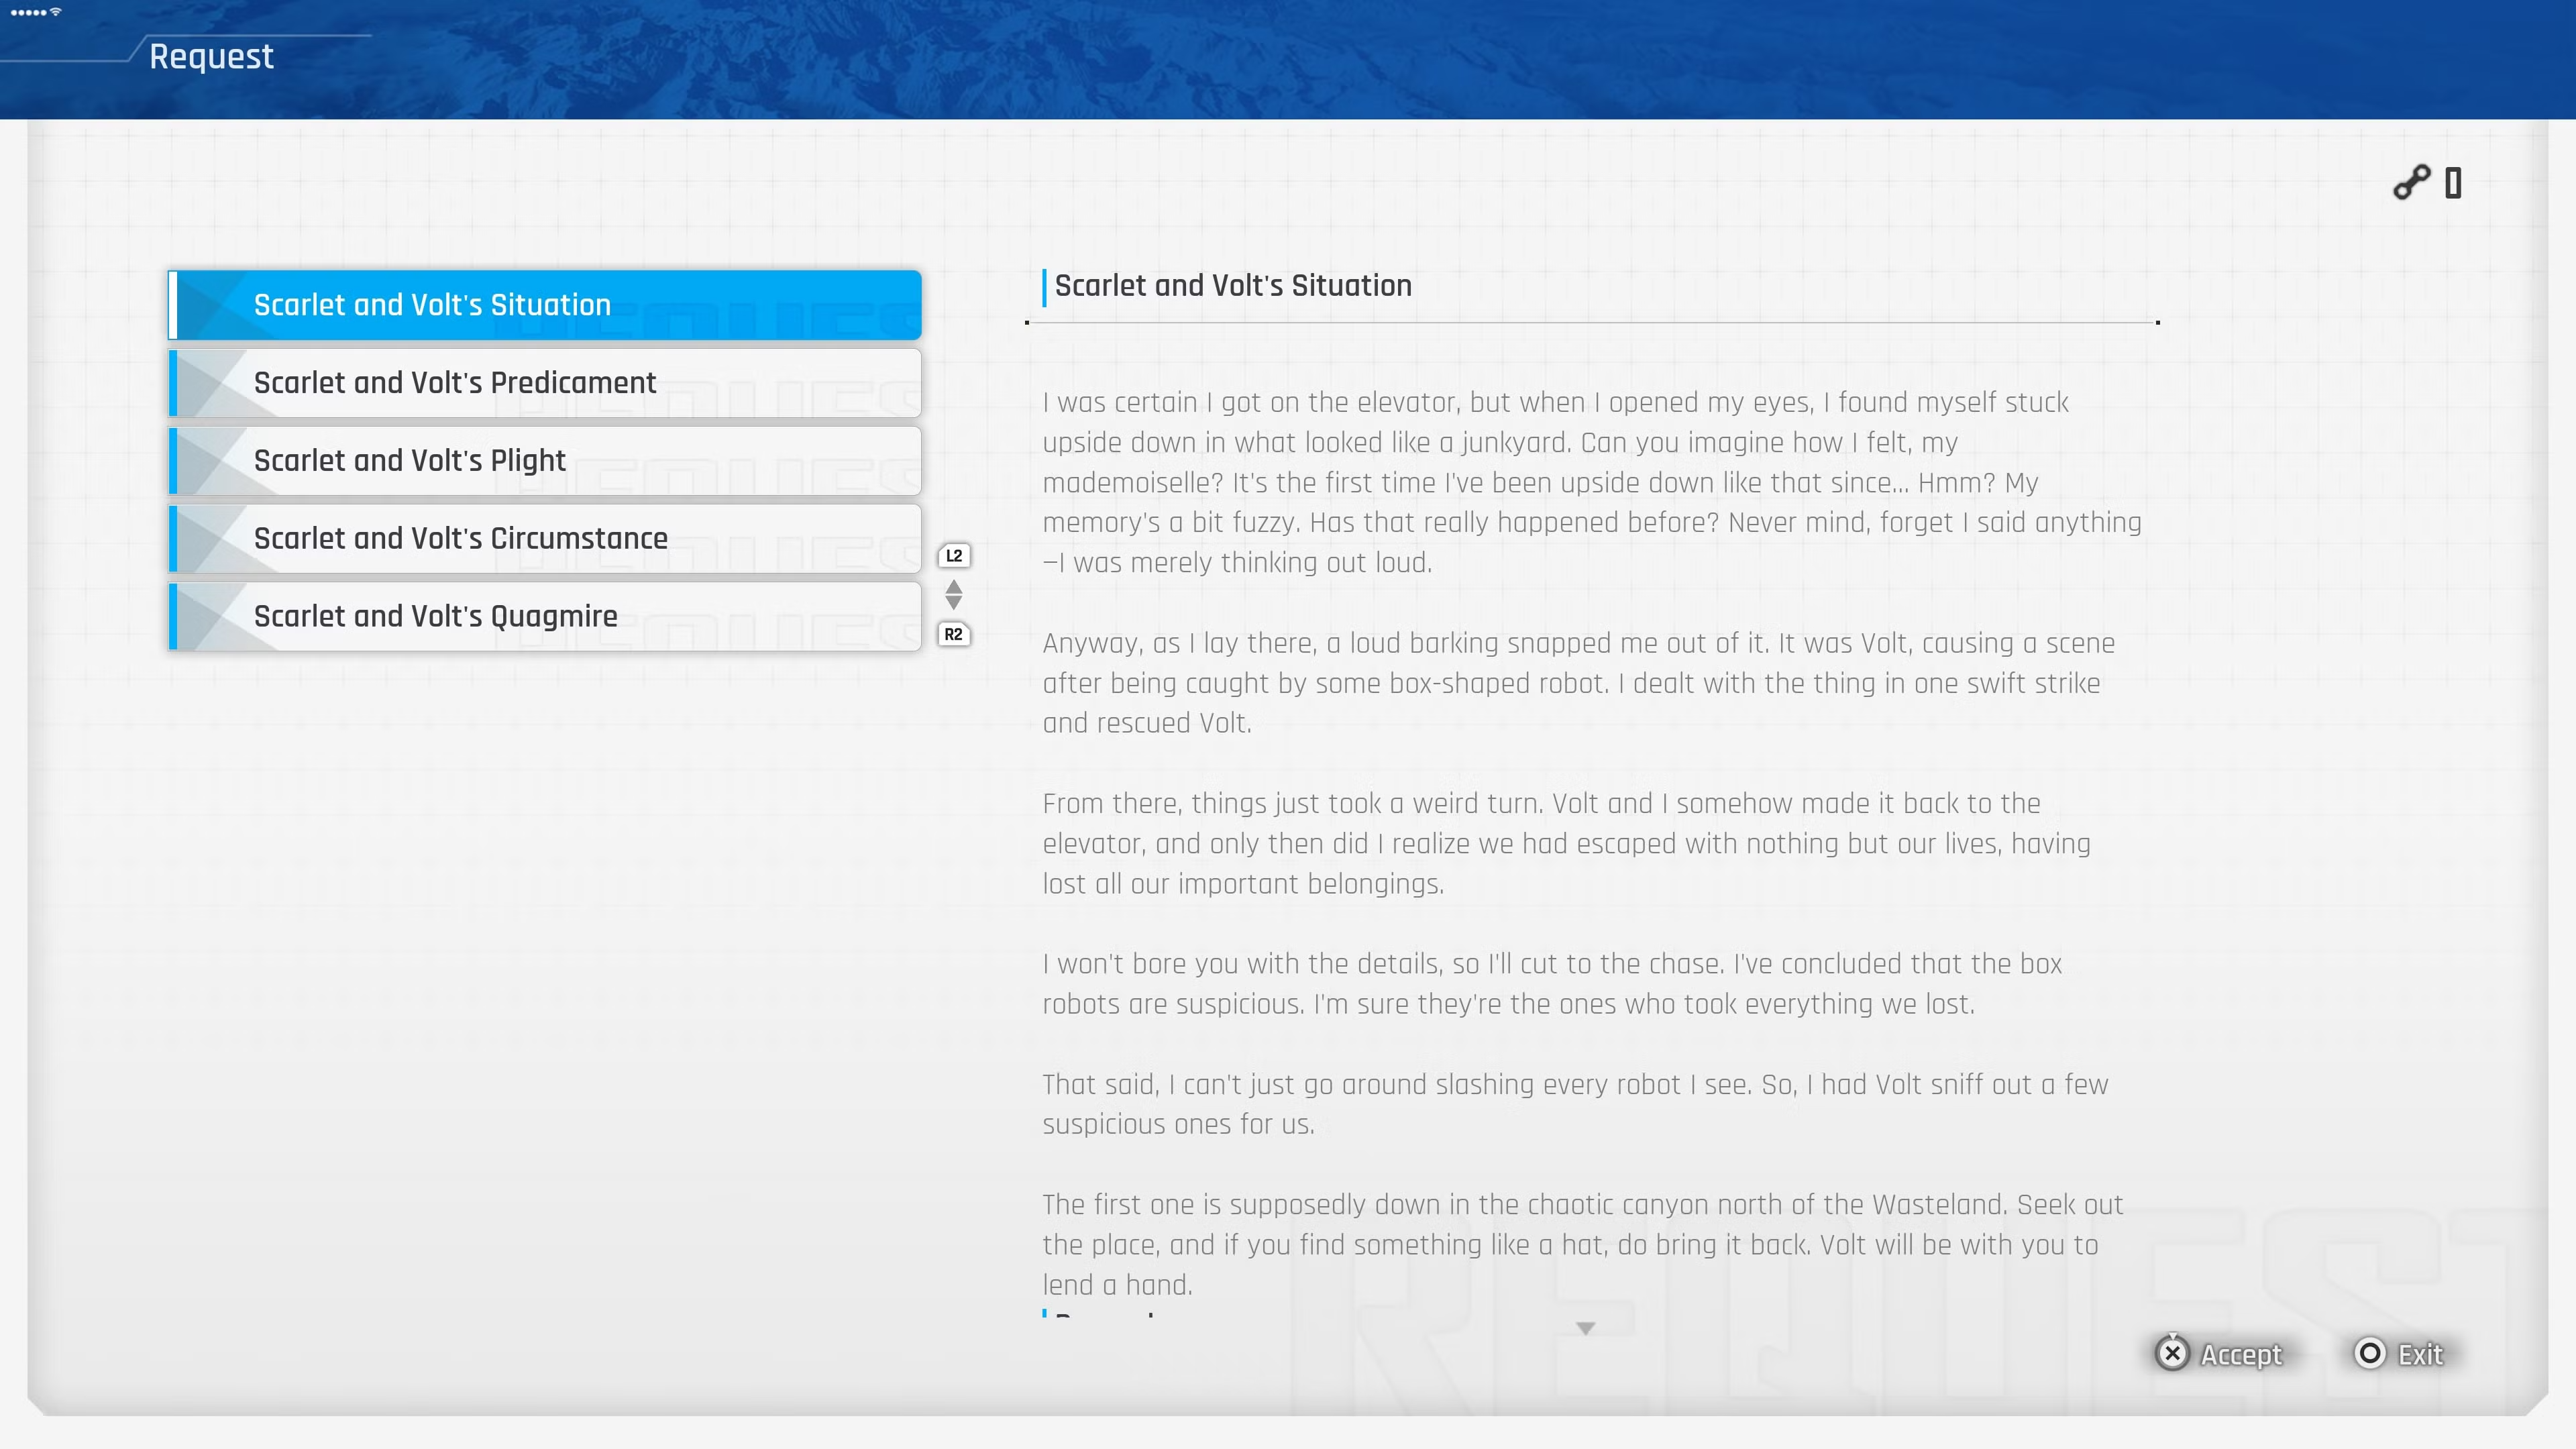Click the Exit button
This screenshot has width=2576, height=1449.
[2399, 1354]
